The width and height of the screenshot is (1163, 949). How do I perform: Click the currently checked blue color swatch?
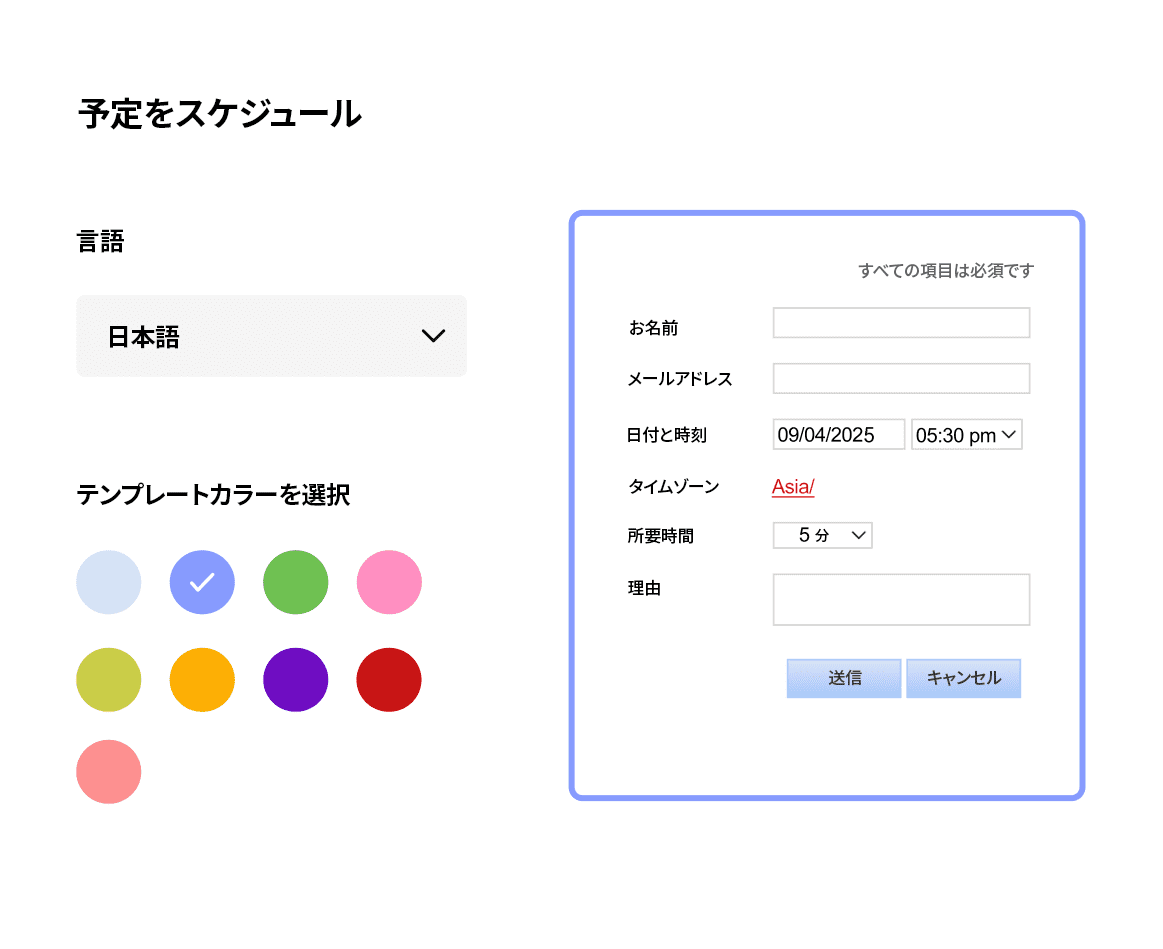point(202,582)
